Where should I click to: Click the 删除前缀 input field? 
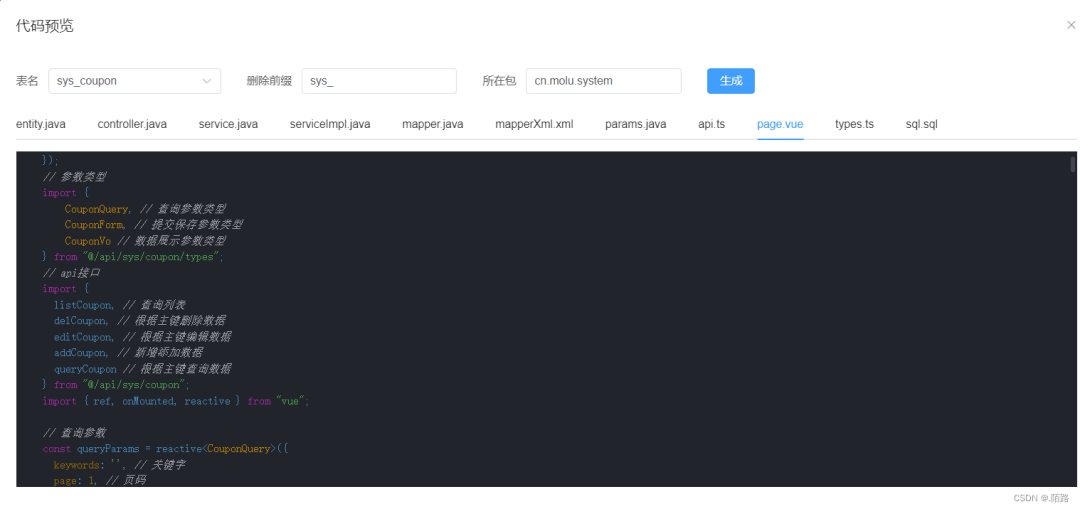(x=379, y=81)
